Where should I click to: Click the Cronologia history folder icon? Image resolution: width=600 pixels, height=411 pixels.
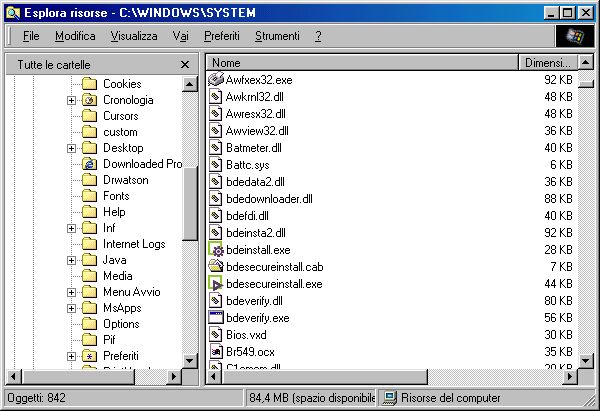coord(89,100)
